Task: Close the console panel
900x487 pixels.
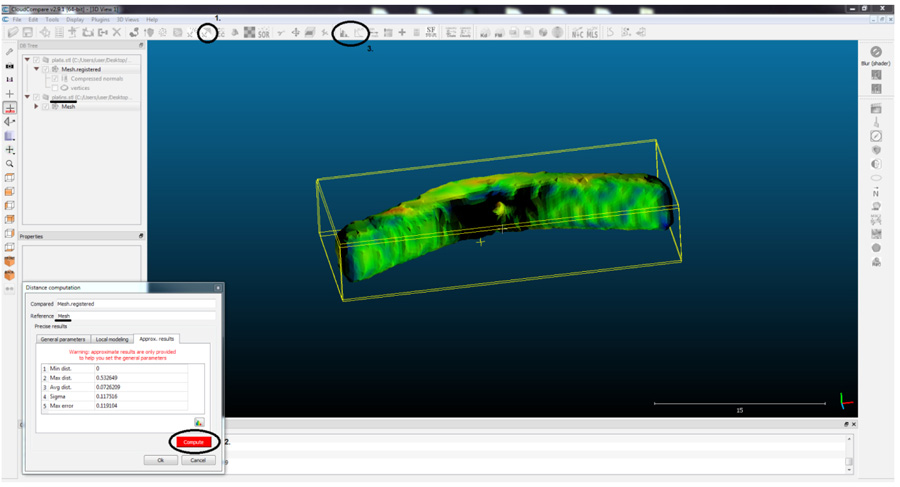Action: pyautogui.click(x=854, y=424)
